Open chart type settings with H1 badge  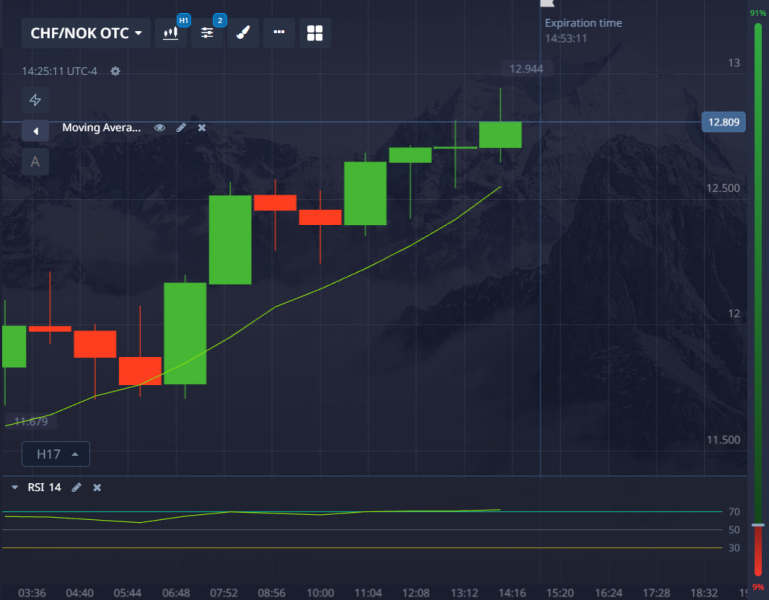(x=171, y=33)
